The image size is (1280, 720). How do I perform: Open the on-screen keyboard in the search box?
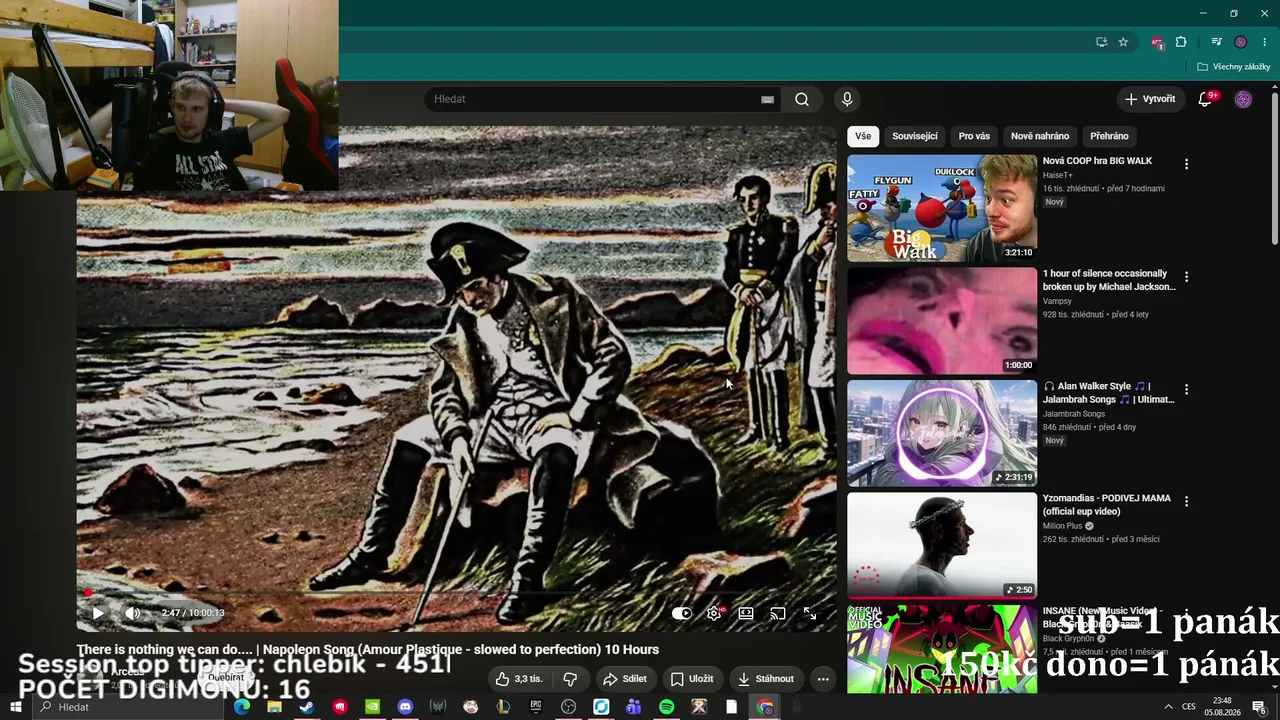pos(767,99)
